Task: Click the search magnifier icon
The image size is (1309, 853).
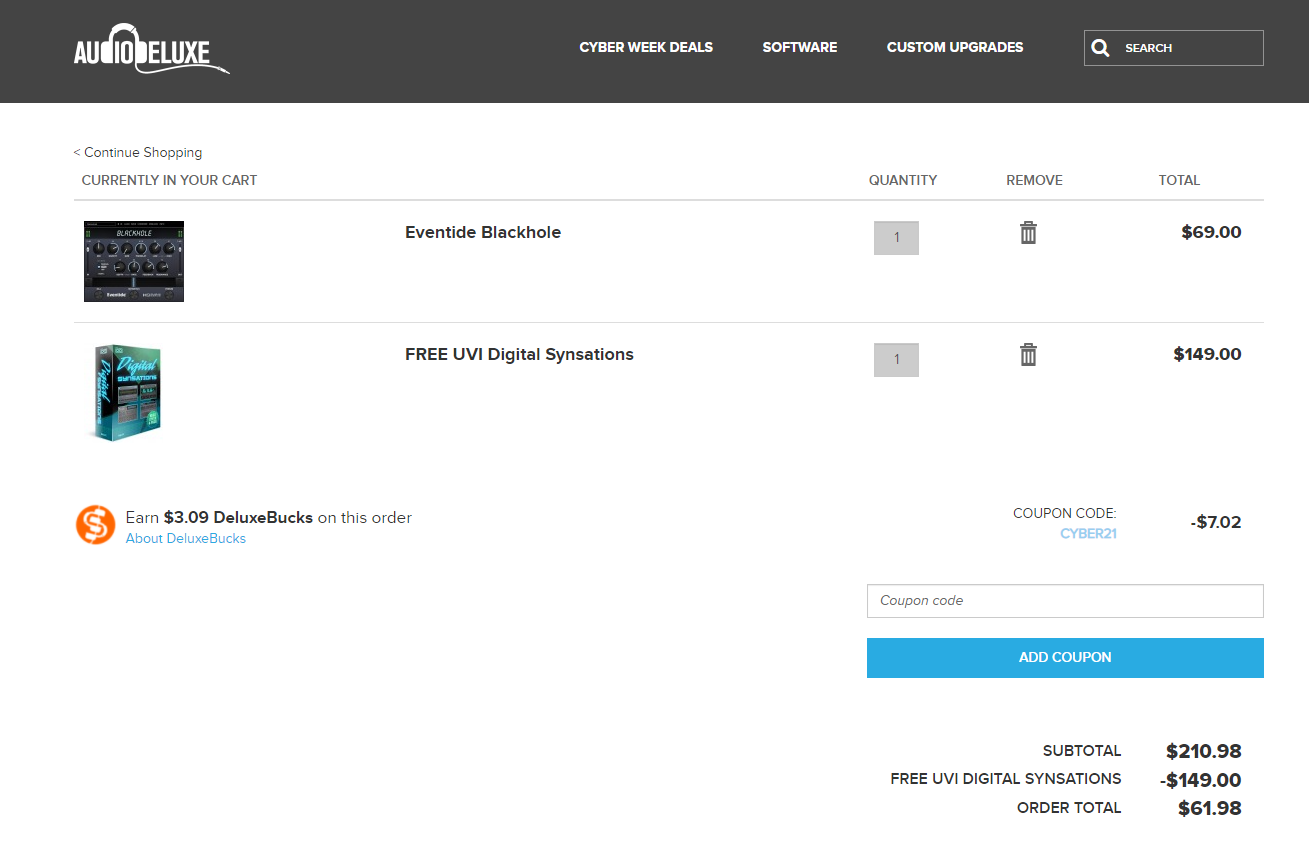Action: 1100,48
